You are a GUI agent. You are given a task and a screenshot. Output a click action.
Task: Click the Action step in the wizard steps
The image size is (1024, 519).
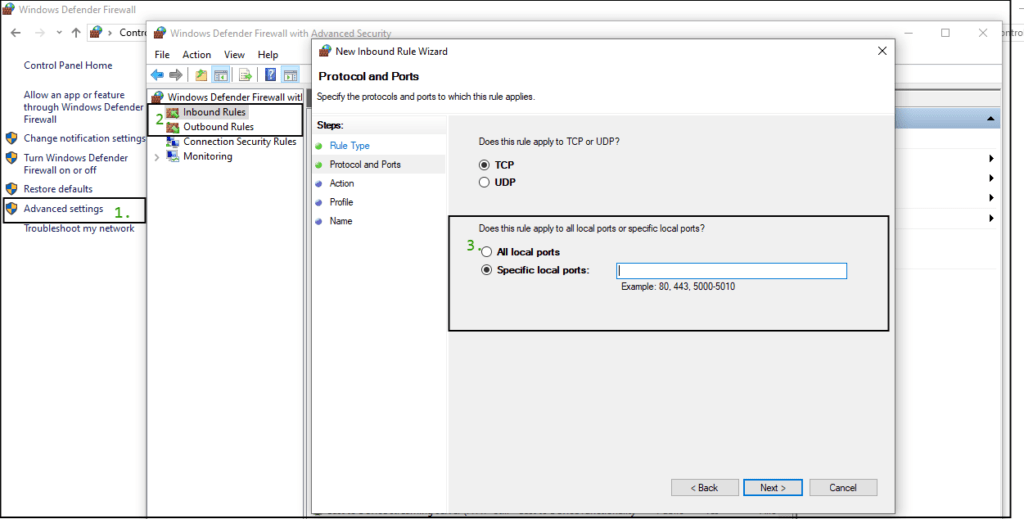click(342, 183)
